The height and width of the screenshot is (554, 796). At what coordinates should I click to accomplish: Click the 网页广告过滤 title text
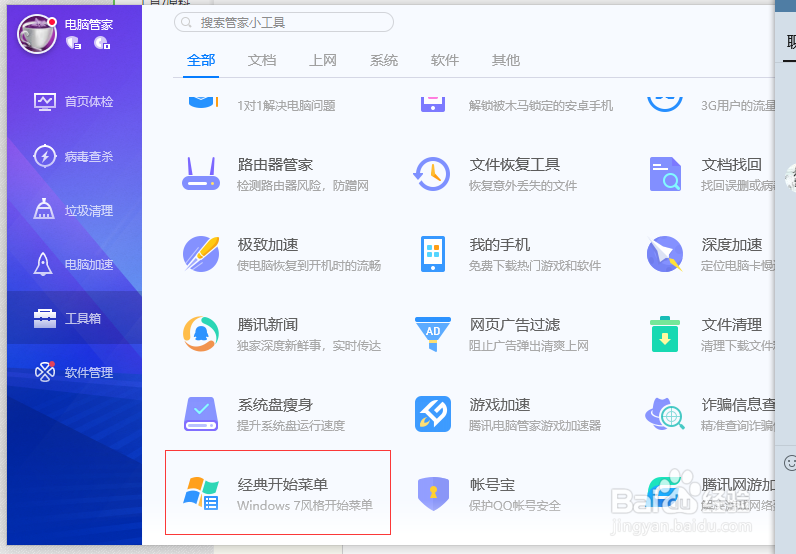click(515, 324)
